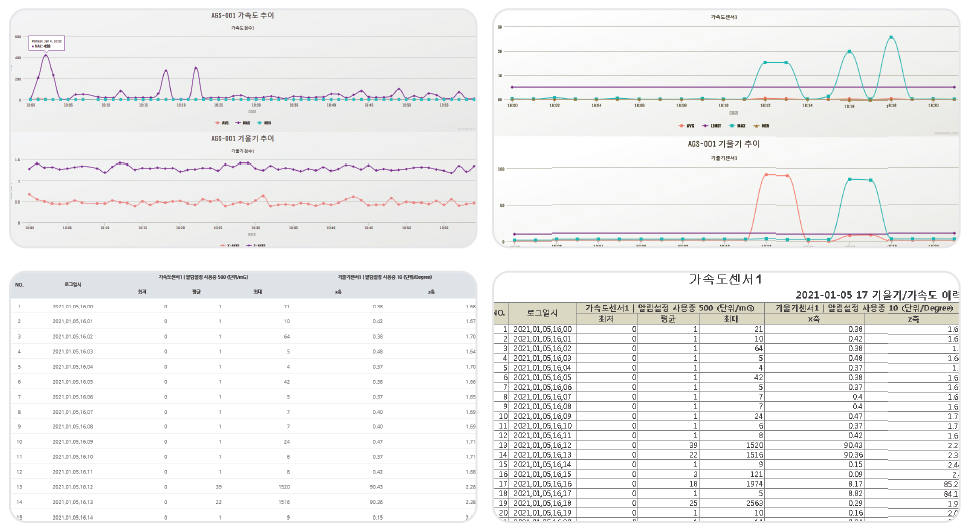Viewport: 971px width, 530px height.
Task: Click the 'NO.' column header in left table
Action: (x=18, y=284)
